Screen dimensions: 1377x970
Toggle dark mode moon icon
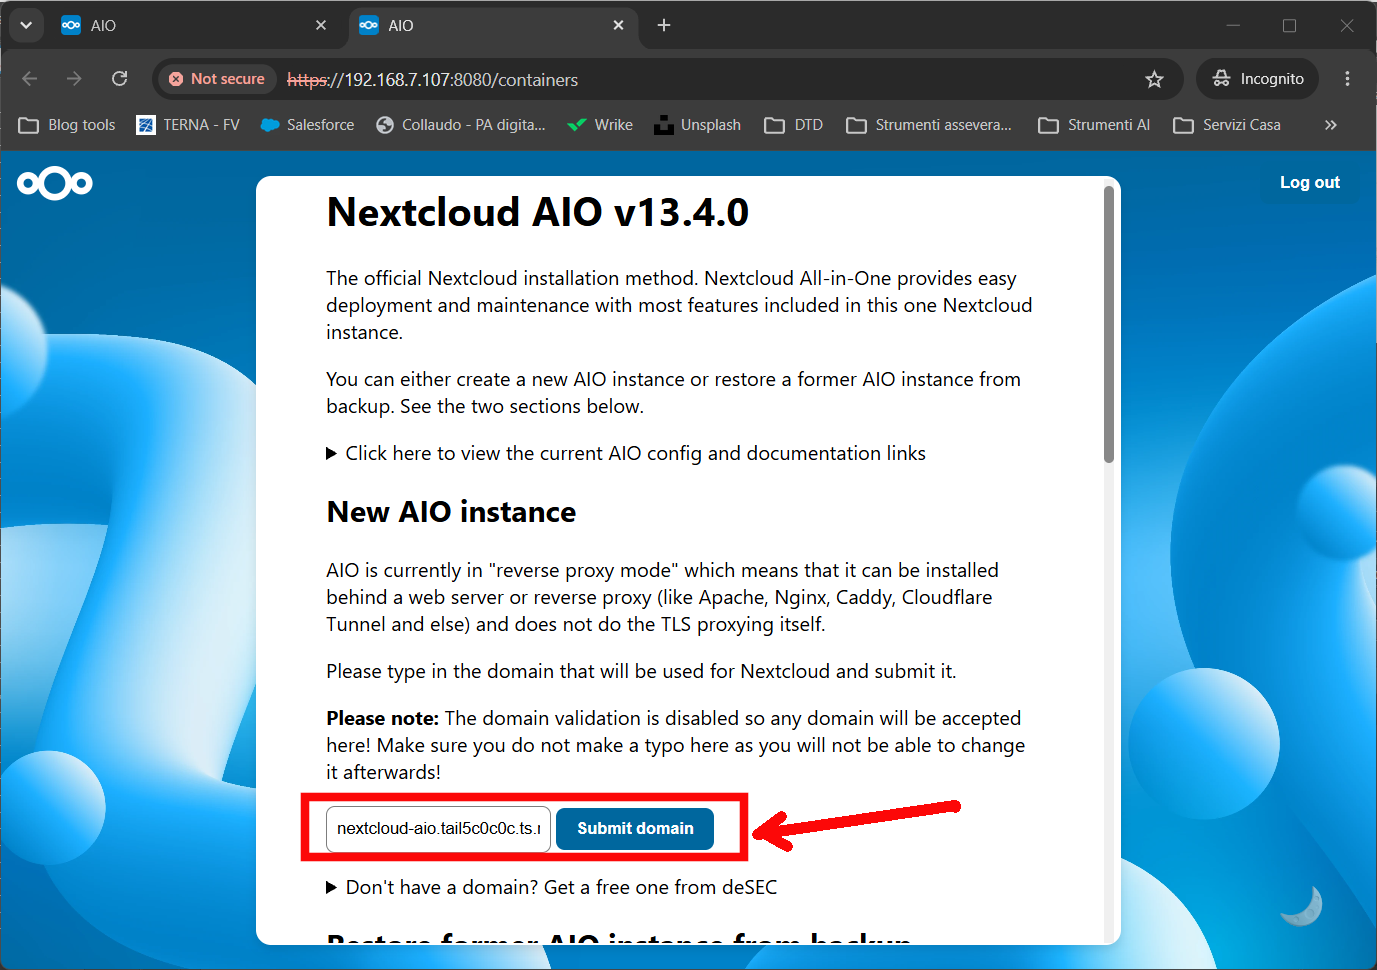pyautogui.click(x=1302, y=906)
